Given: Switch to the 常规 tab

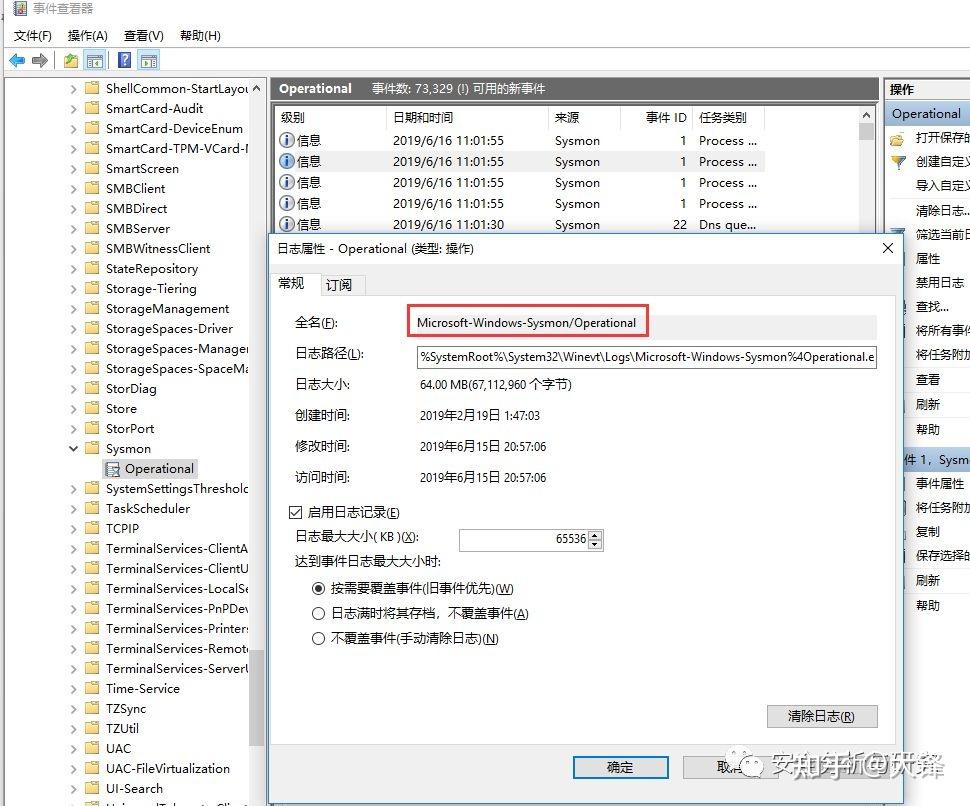Looking at the screenshot, I should (x=291, y=283).
